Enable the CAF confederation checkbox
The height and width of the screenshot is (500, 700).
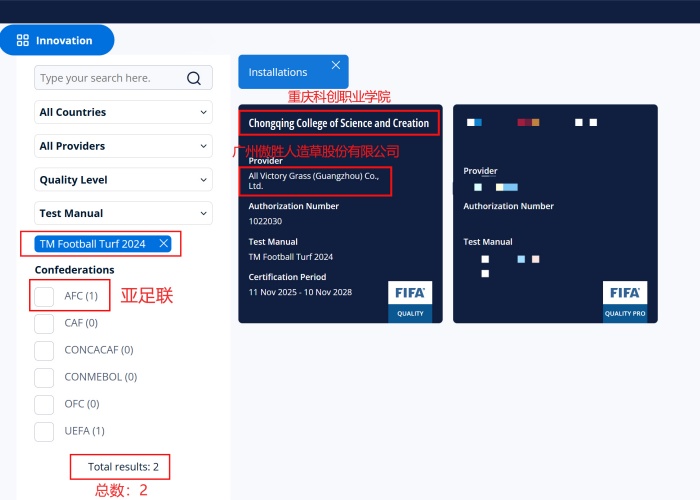point(44,323)
